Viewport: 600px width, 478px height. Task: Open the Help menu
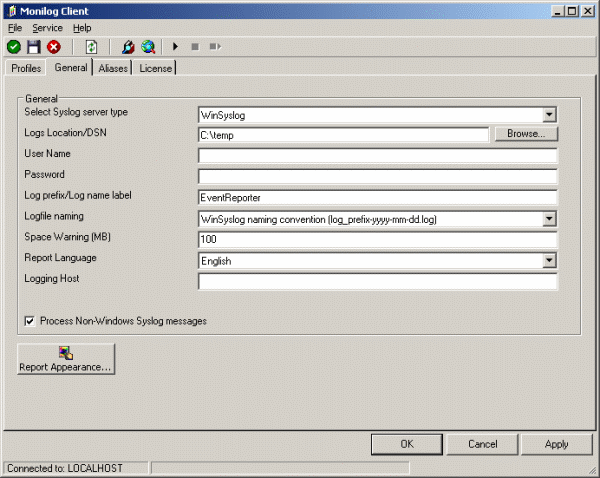tap(82, 28)
